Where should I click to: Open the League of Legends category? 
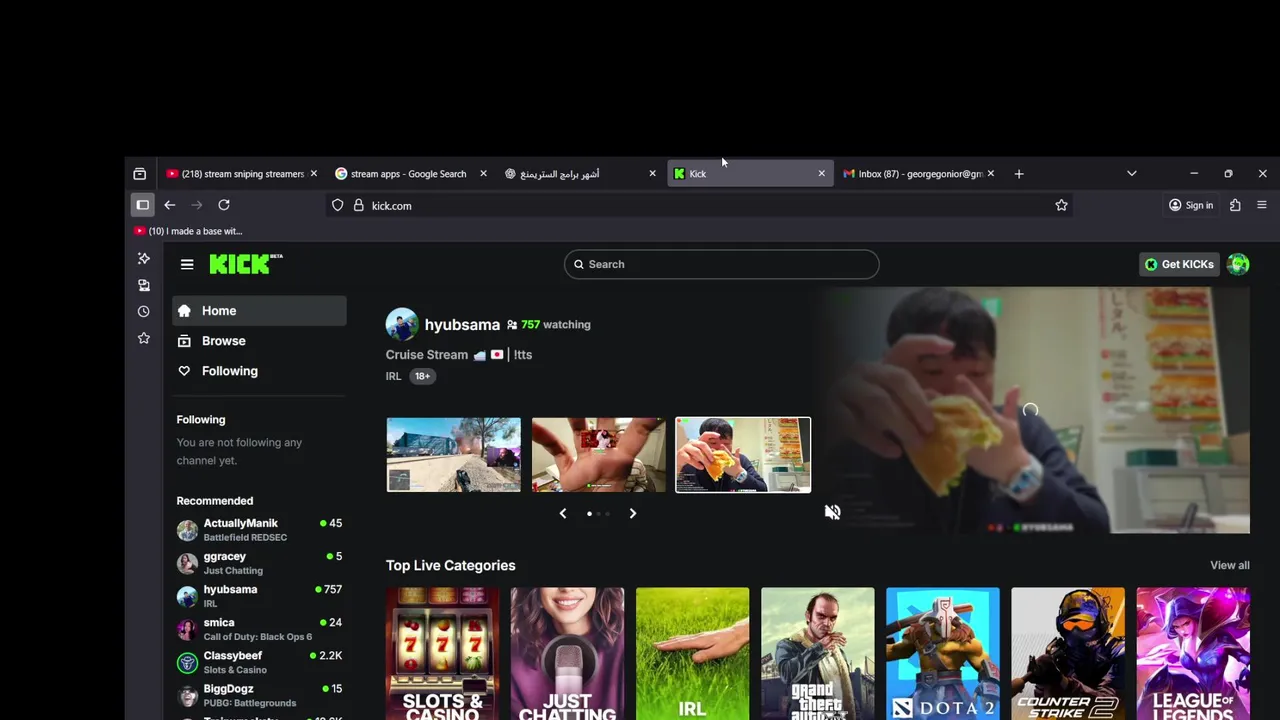coord(1192,654)
